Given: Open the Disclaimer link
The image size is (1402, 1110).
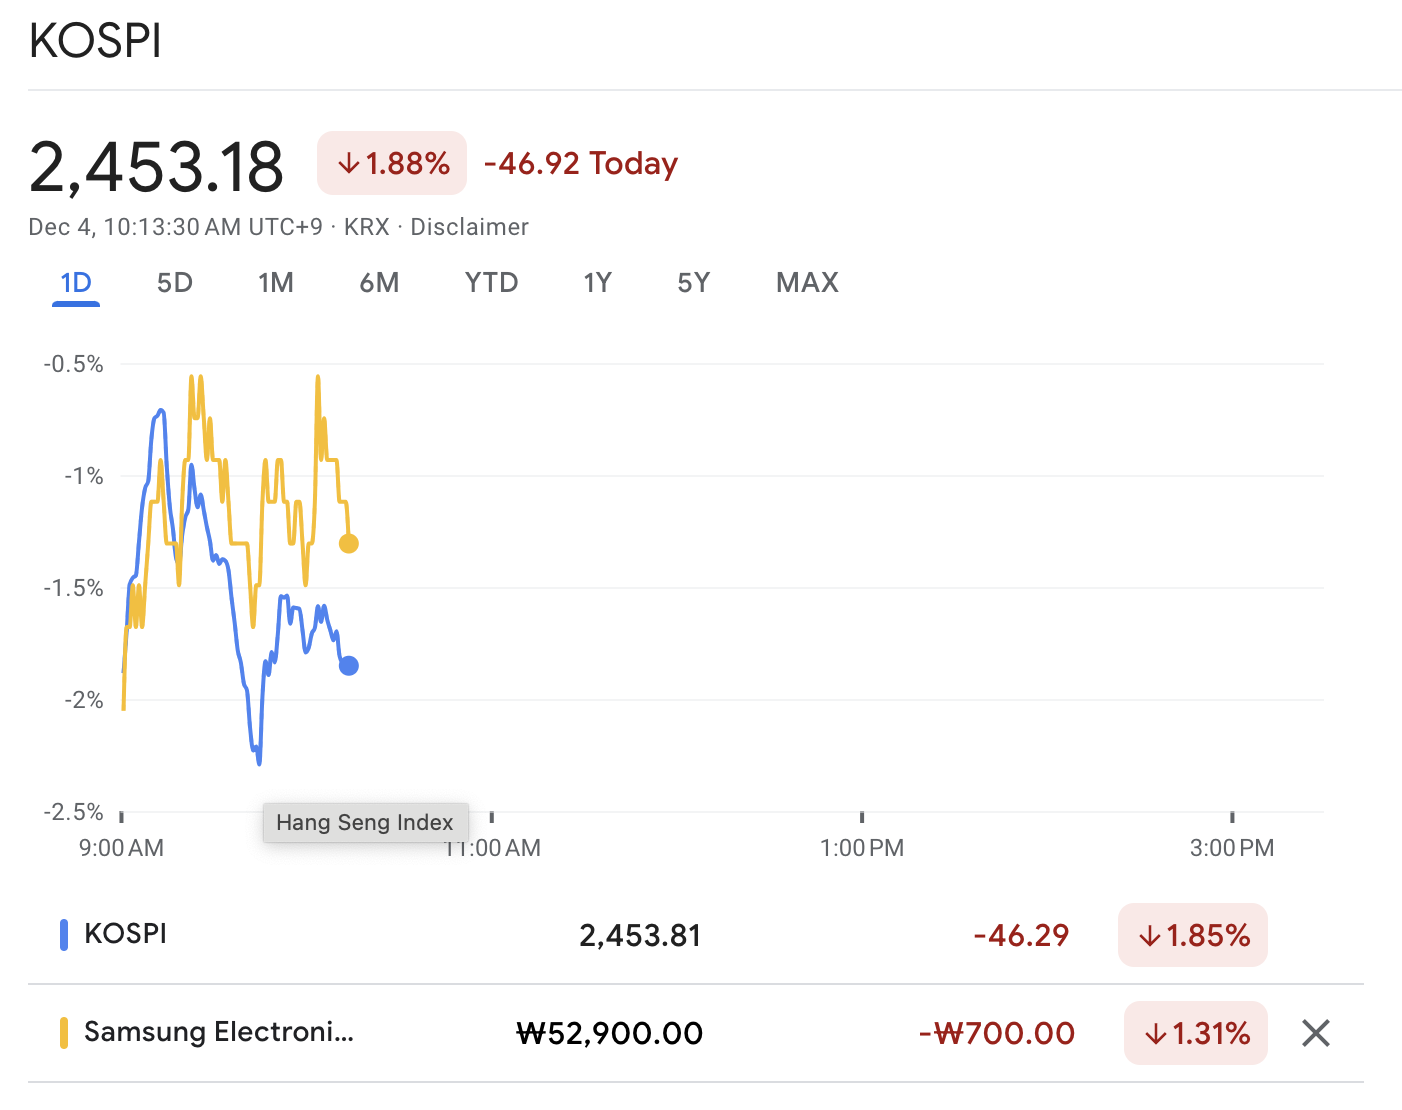Looking at the screenshot, I should point(469,227).
